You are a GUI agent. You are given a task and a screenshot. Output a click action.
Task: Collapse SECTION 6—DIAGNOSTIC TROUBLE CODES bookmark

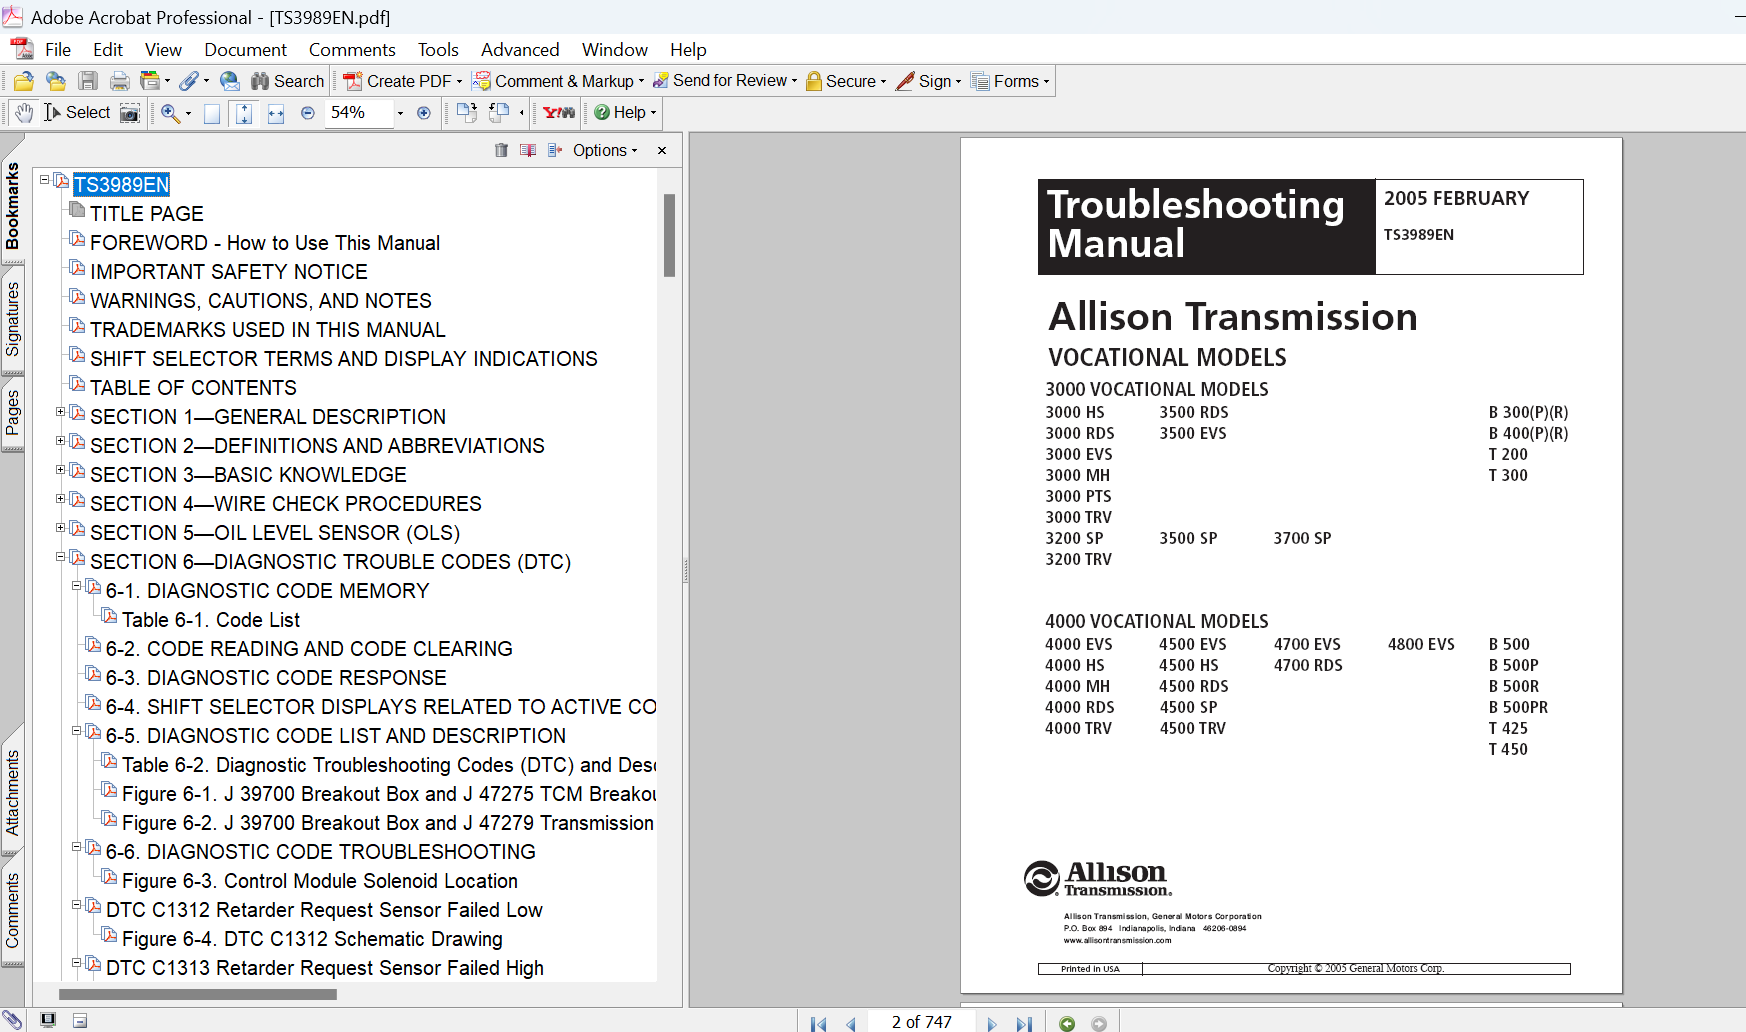(60, 557)
